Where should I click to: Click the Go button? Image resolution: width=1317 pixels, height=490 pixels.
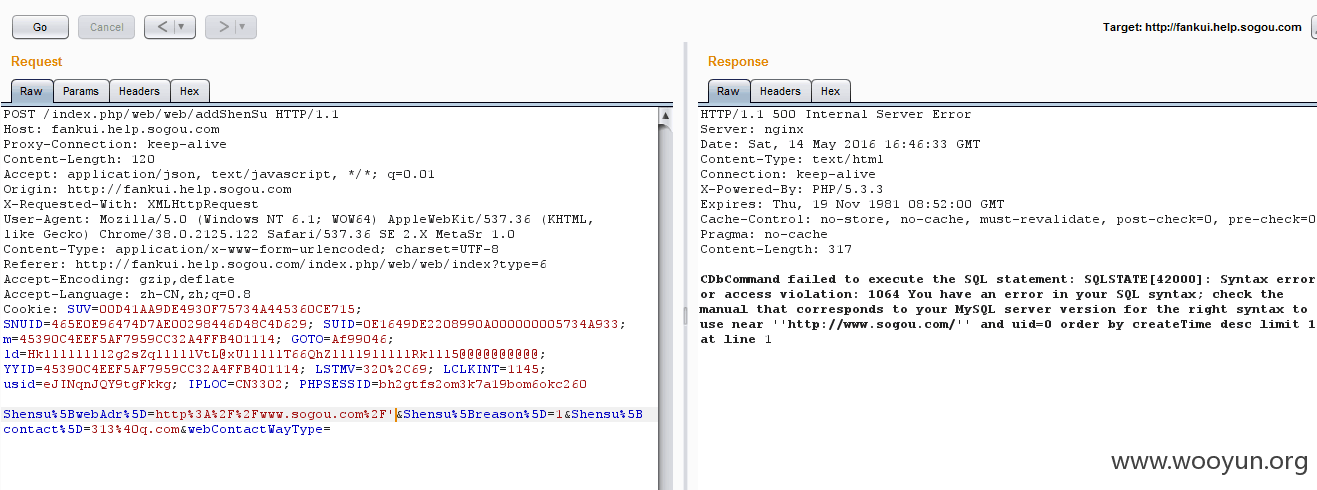pos(40,27)
